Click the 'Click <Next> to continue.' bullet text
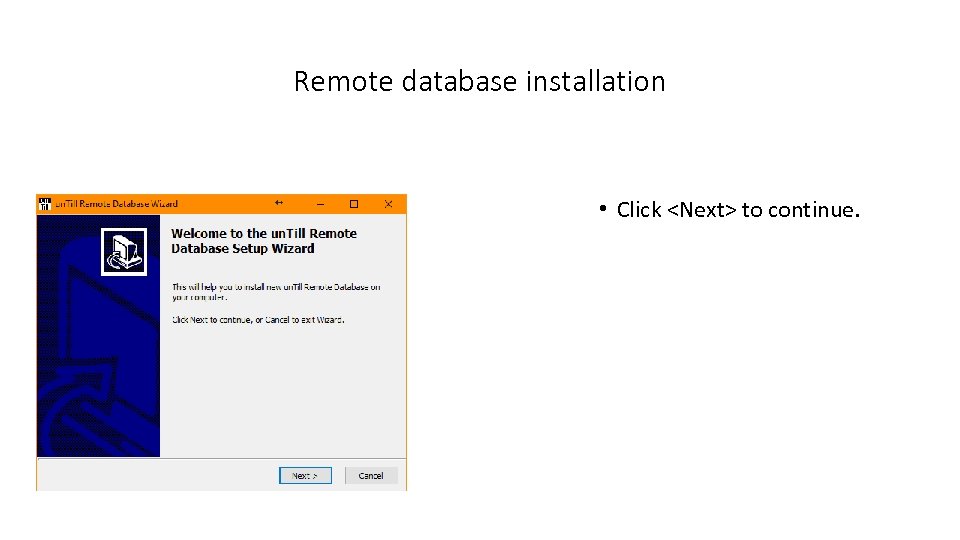 [x=738, y=210]
